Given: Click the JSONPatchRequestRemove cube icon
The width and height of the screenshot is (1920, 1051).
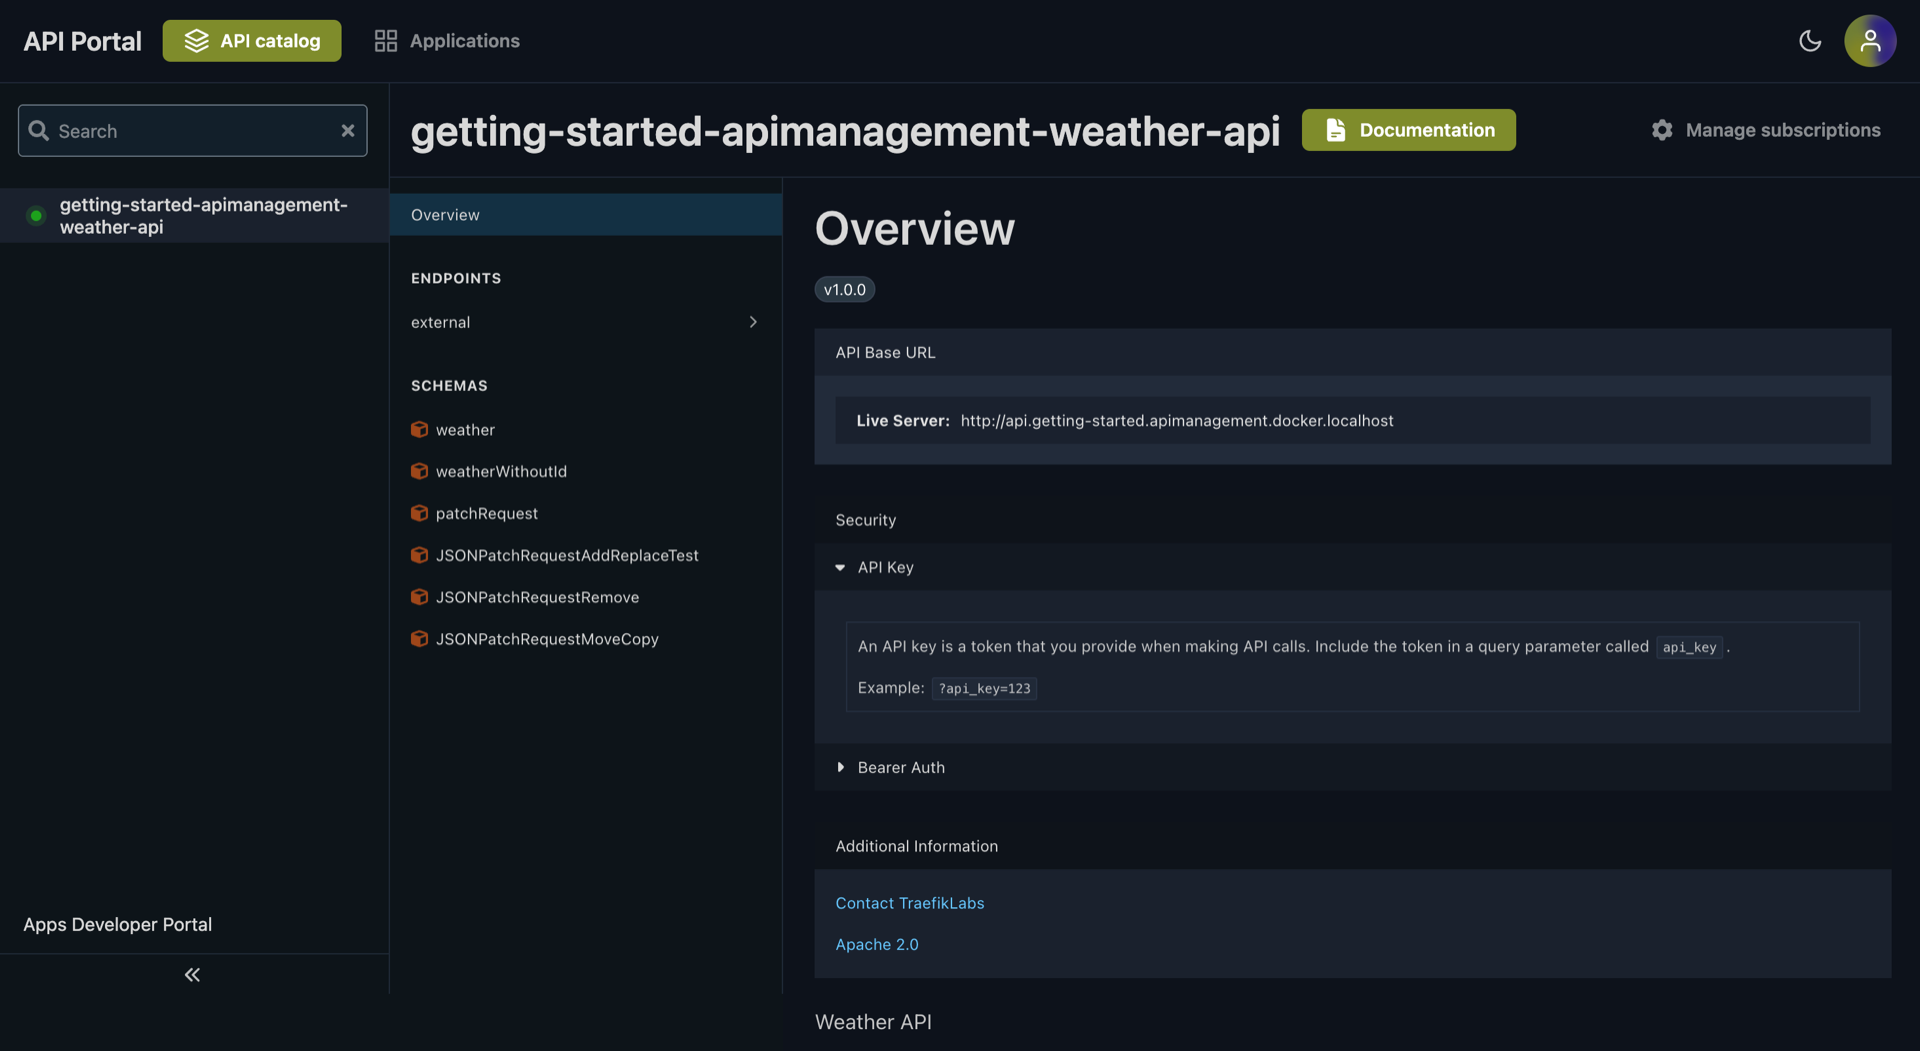Looking at the screenshot, I should point(420,598).
